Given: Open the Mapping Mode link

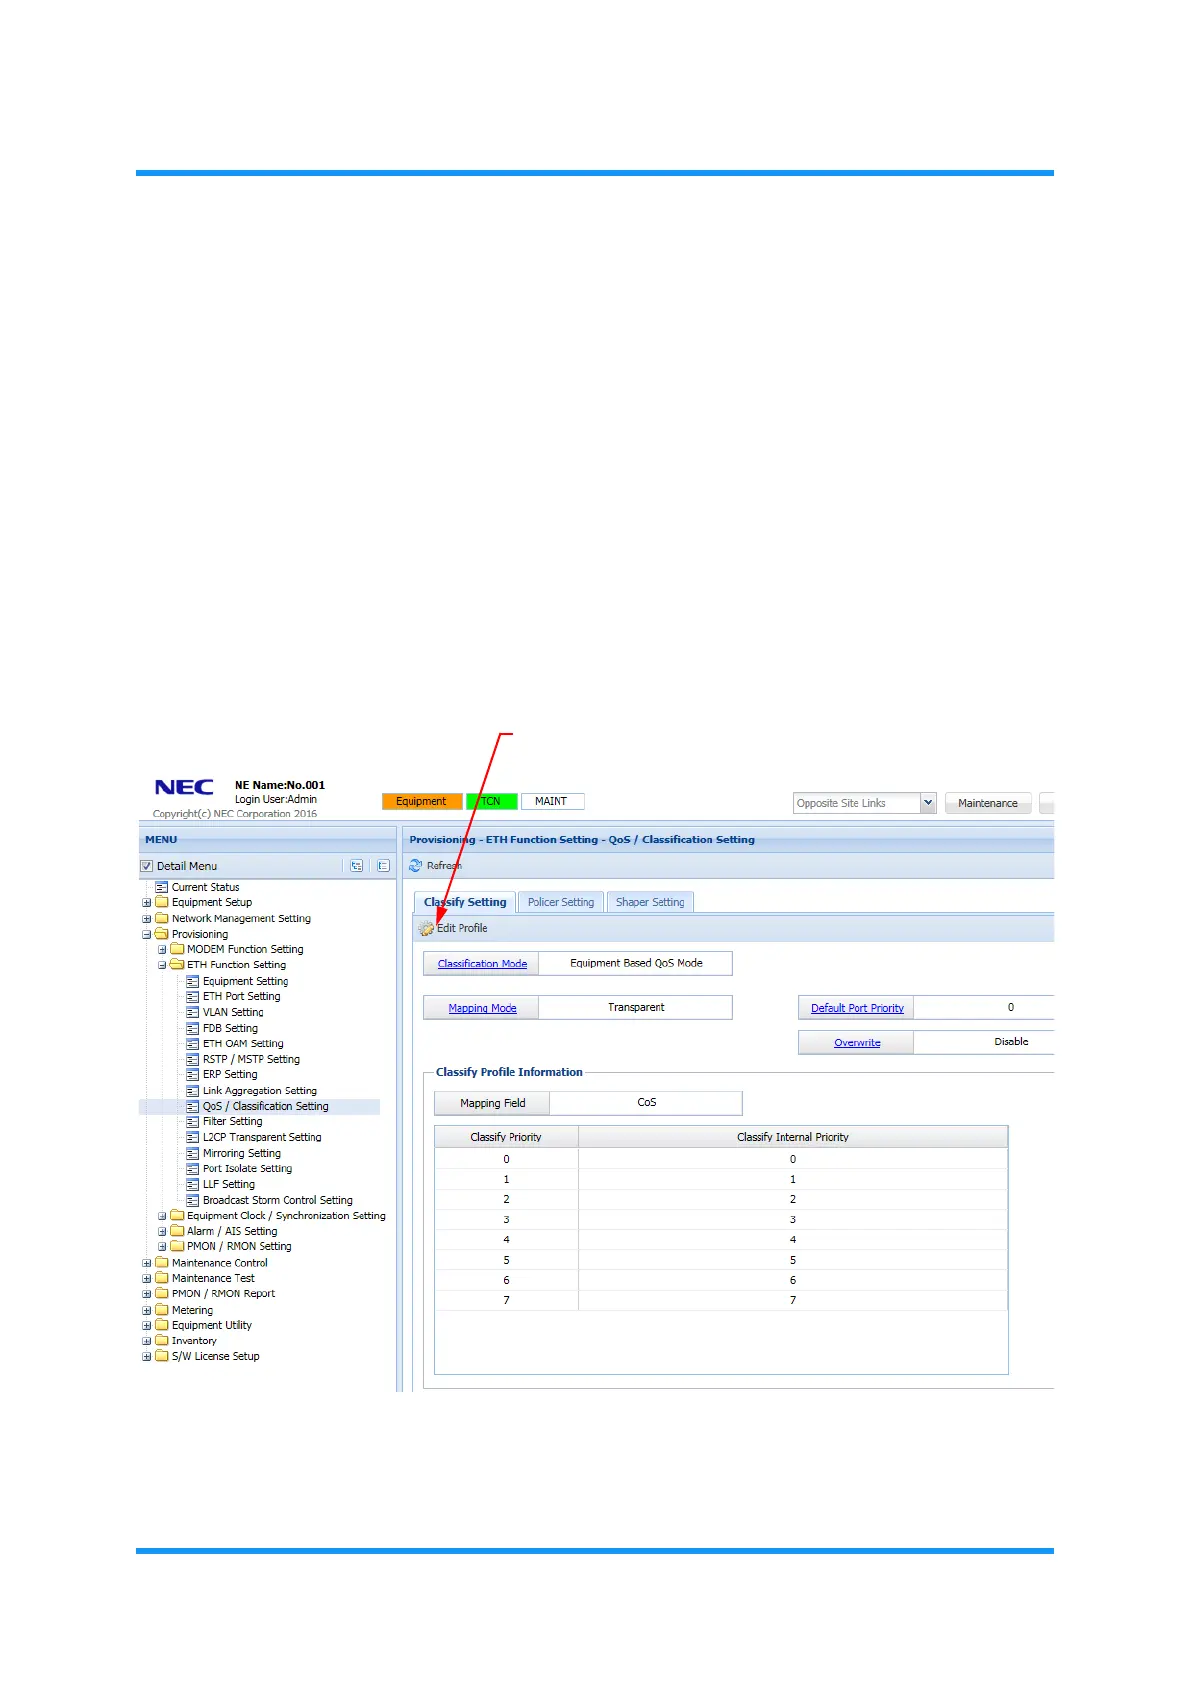Looking at the screenshot, I should (482, 1008).
